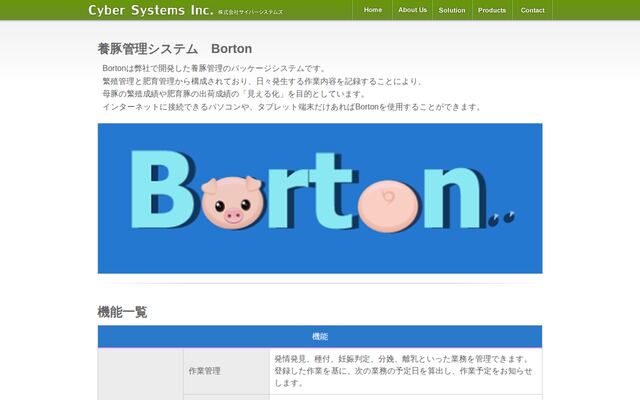Image resolution: width=640 pixels, height=400 pixels.
Task: Open the Contact page
Action: click(x=532, y=10)
